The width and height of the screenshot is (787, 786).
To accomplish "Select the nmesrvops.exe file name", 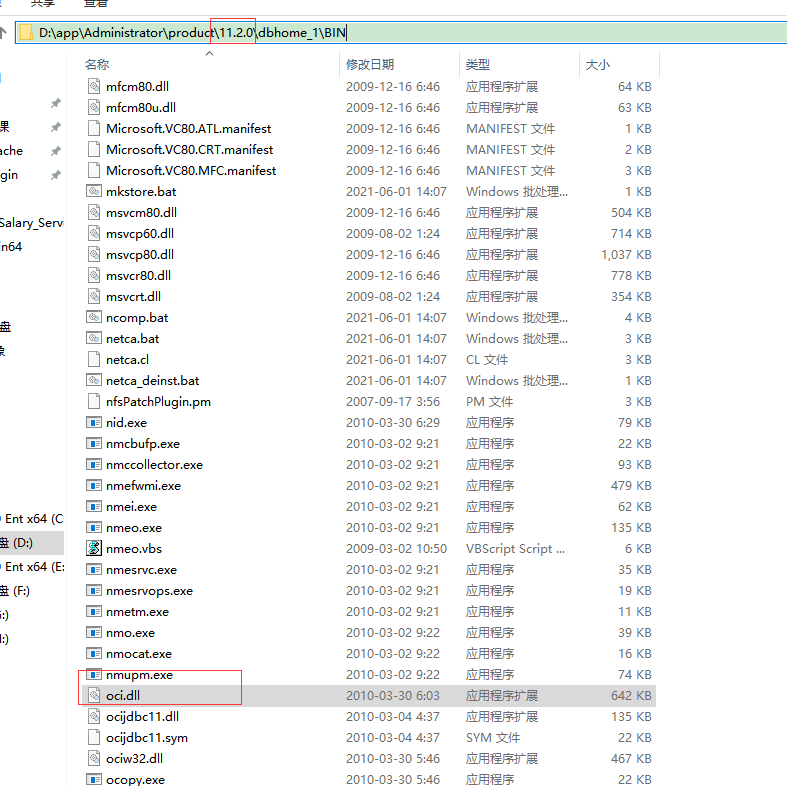I will pos(150,591).
